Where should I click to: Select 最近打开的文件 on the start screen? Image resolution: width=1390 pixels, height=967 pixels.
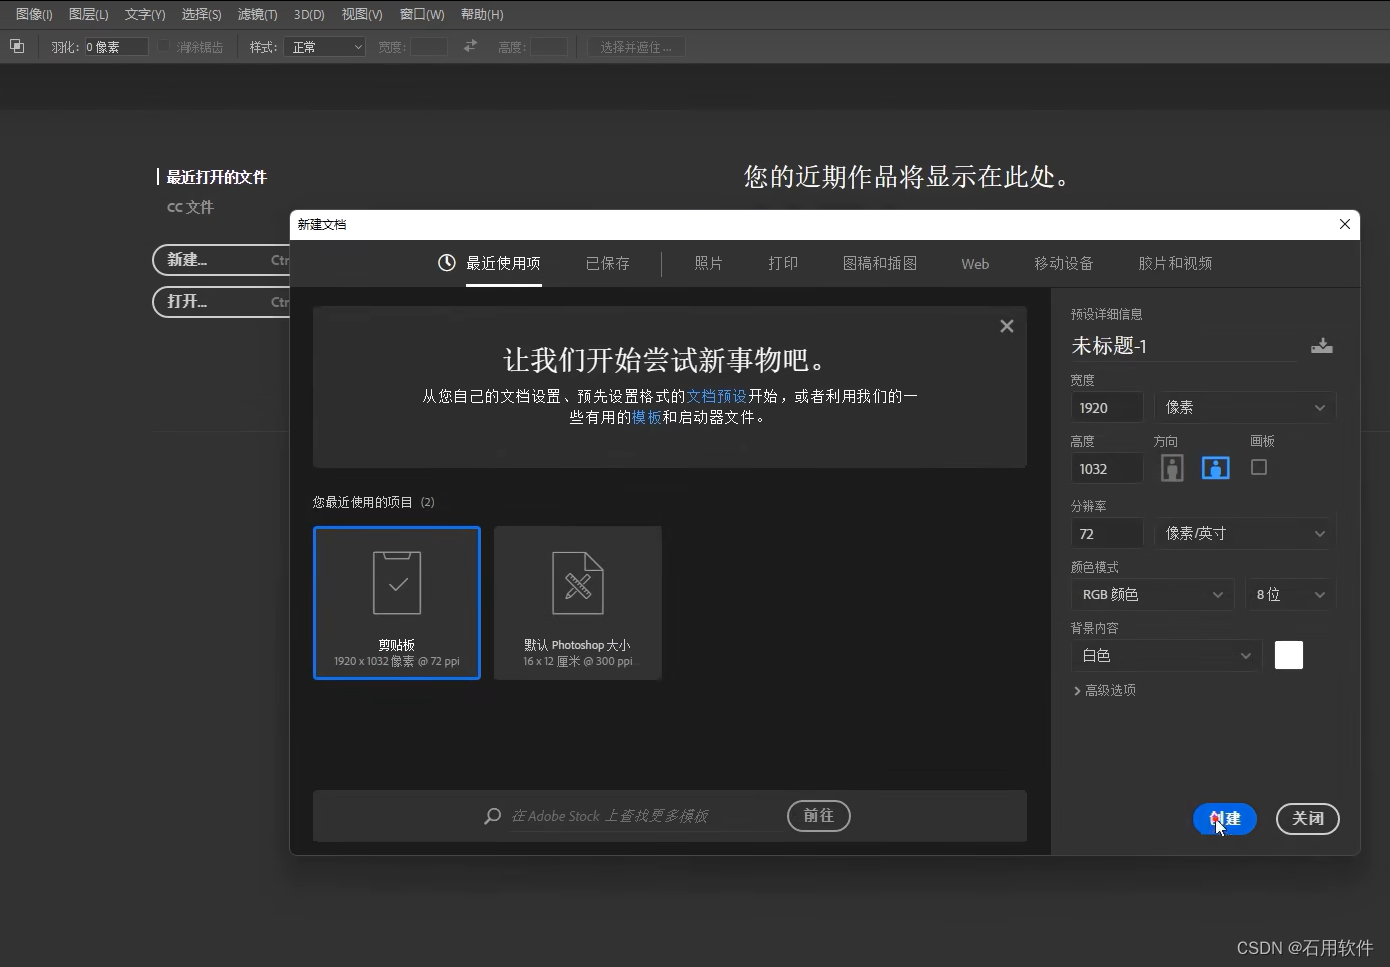pos(216,177)
